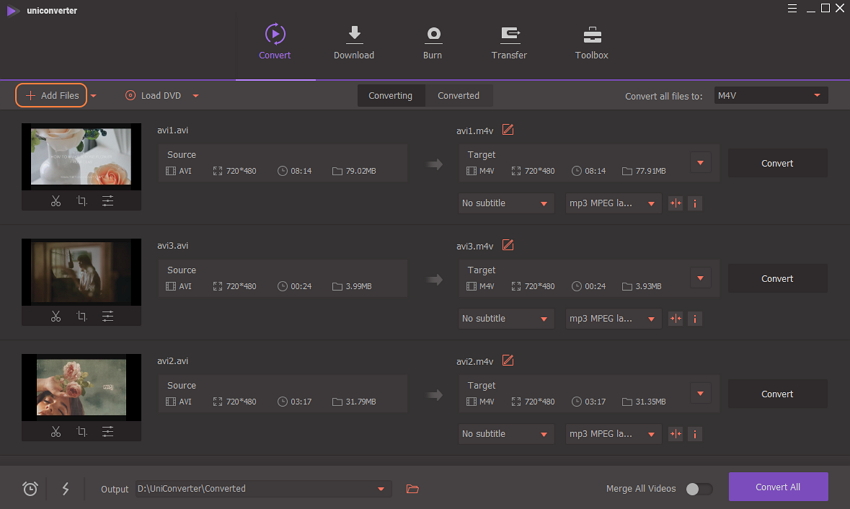Viewport: 850px width, 509px height.
Task: Open the Download section
Action: (354, 42)
